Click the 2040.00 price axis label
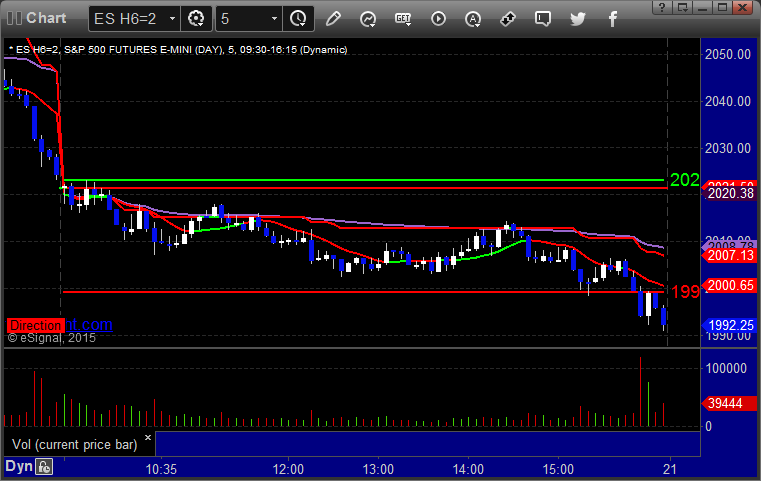Viewport: 761px width, 481px height. (x=728, y=101)
